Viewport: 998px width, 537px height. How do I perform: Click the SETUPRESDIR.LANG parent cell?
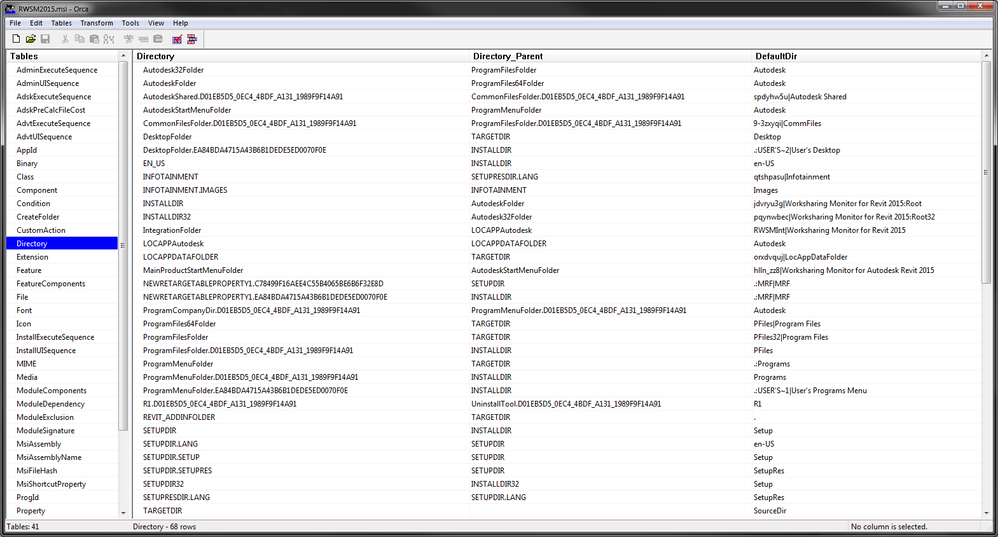point(504,177)
